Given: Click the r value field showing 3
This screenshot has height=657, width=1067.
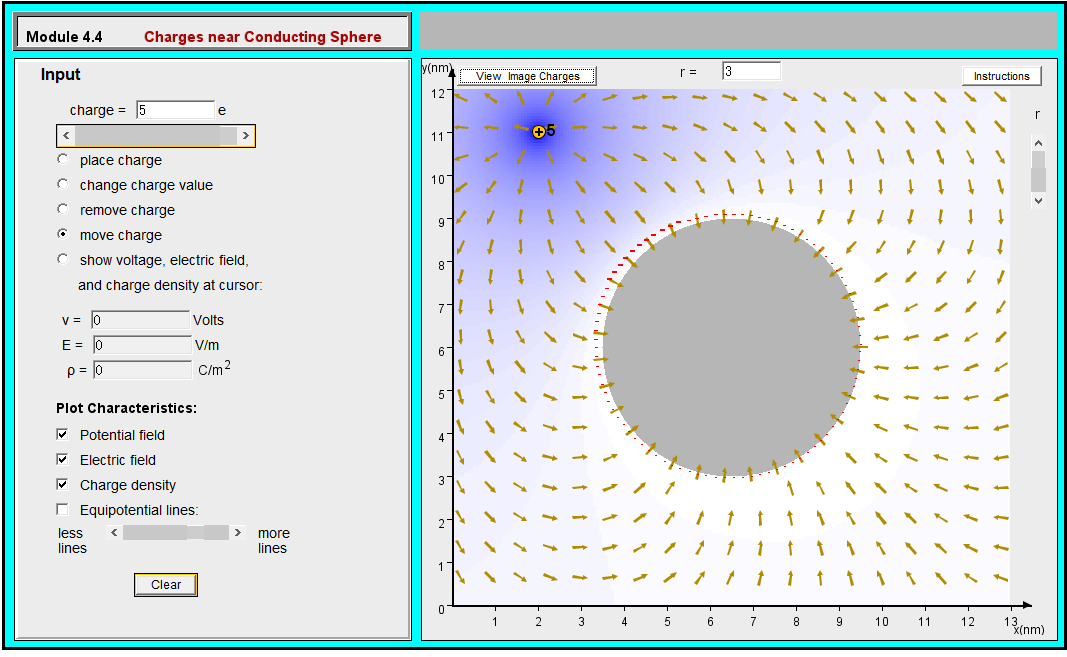Looking at the screenshot, I should click(x=751, y=70).
